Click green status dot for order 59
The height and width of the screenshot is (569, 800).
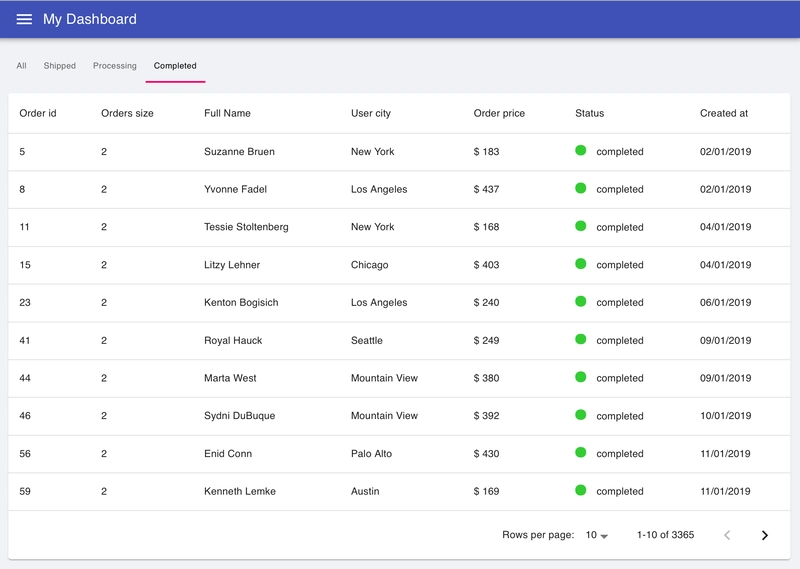[581, 490]
